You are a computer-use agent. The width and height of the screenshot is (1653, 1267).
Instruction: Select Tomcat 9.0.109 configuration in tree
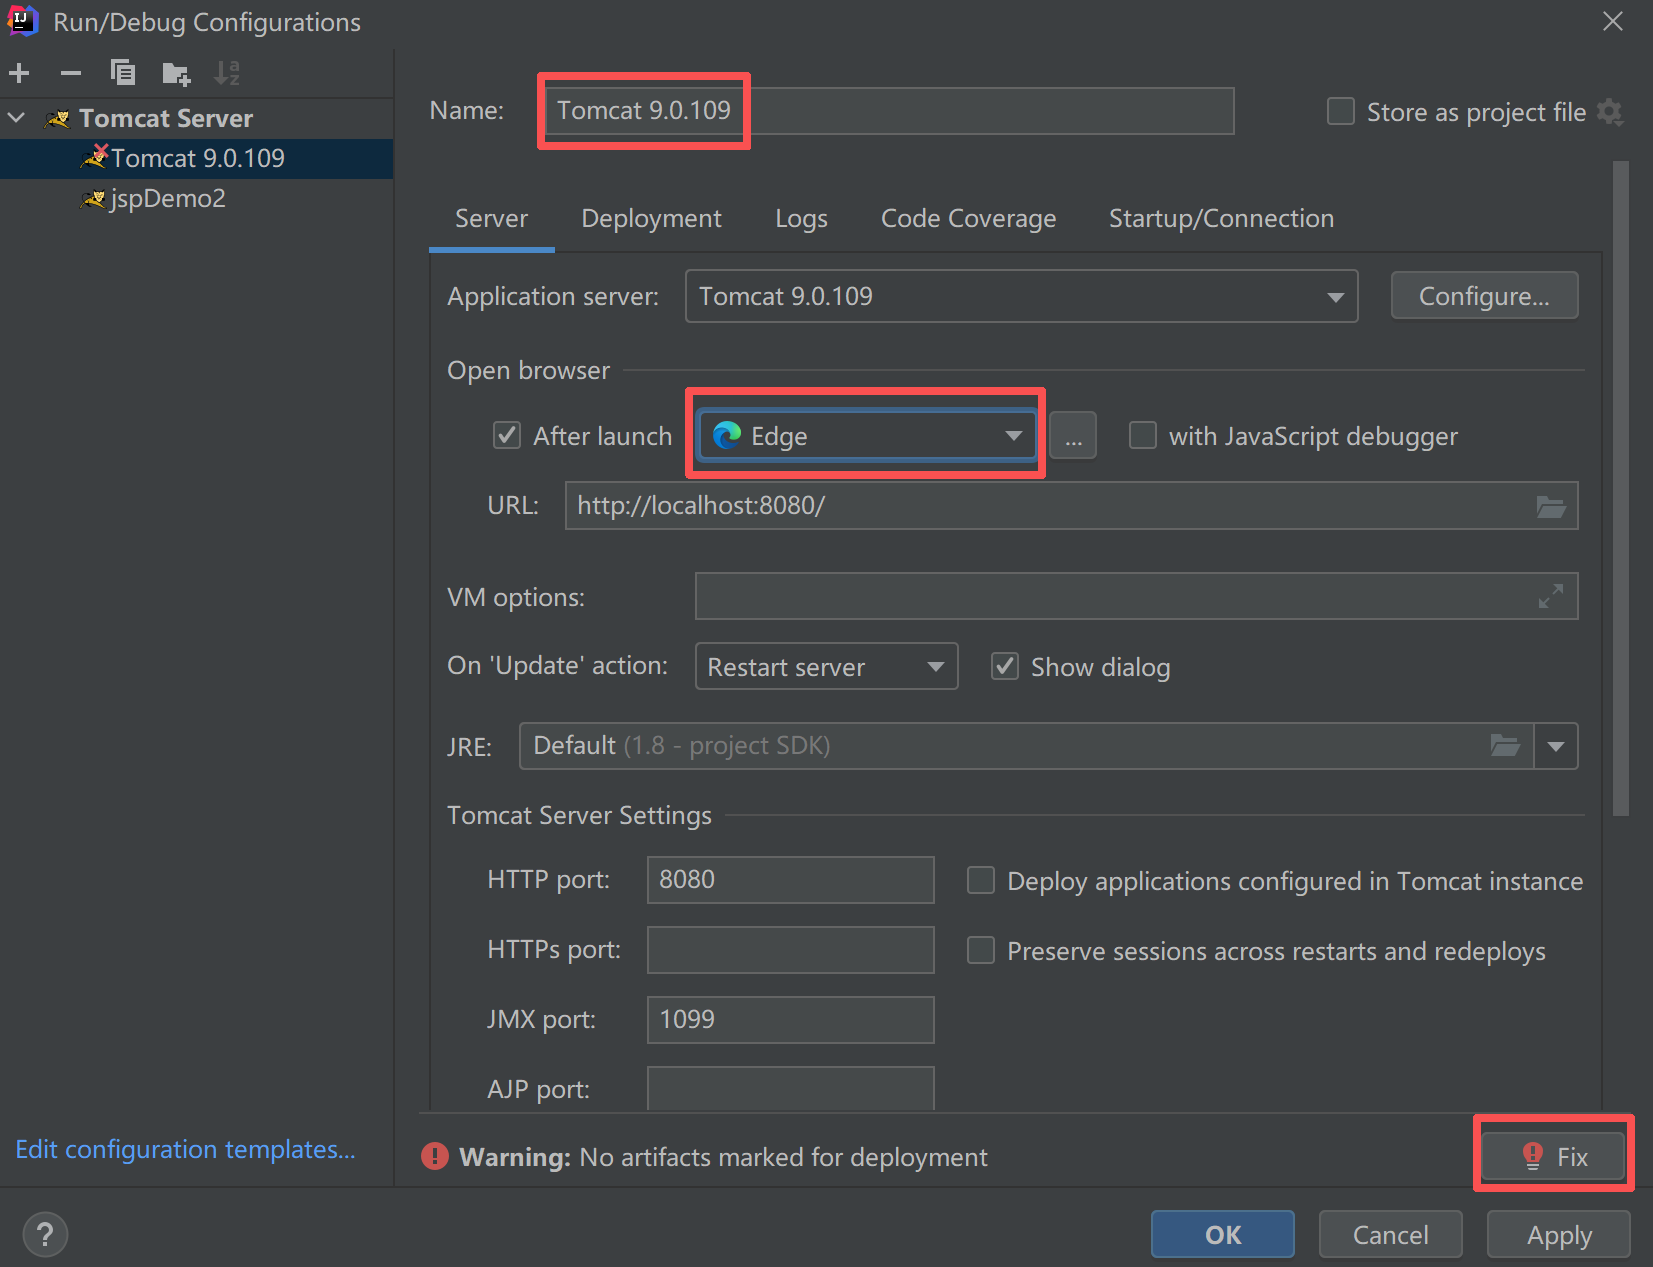[x=197, y=158]
